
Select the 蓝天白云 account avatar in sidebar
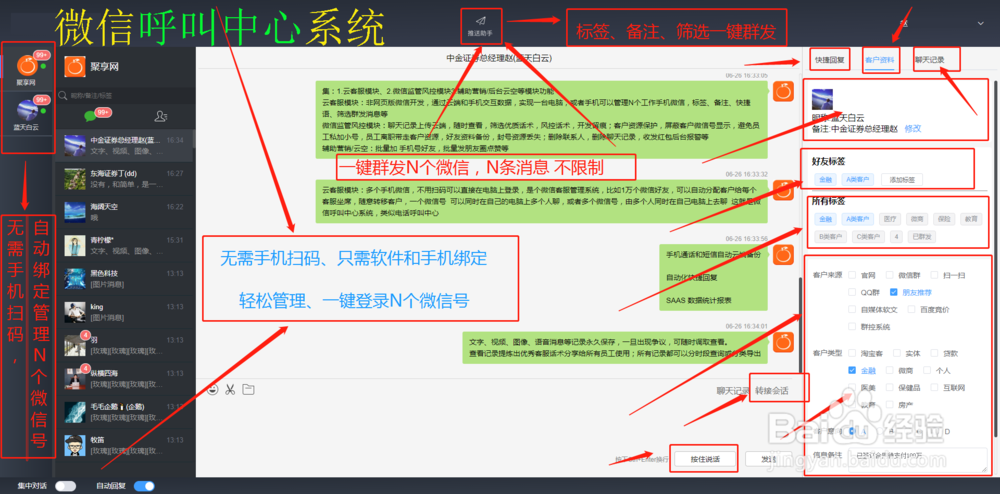(x=27, y=110)
